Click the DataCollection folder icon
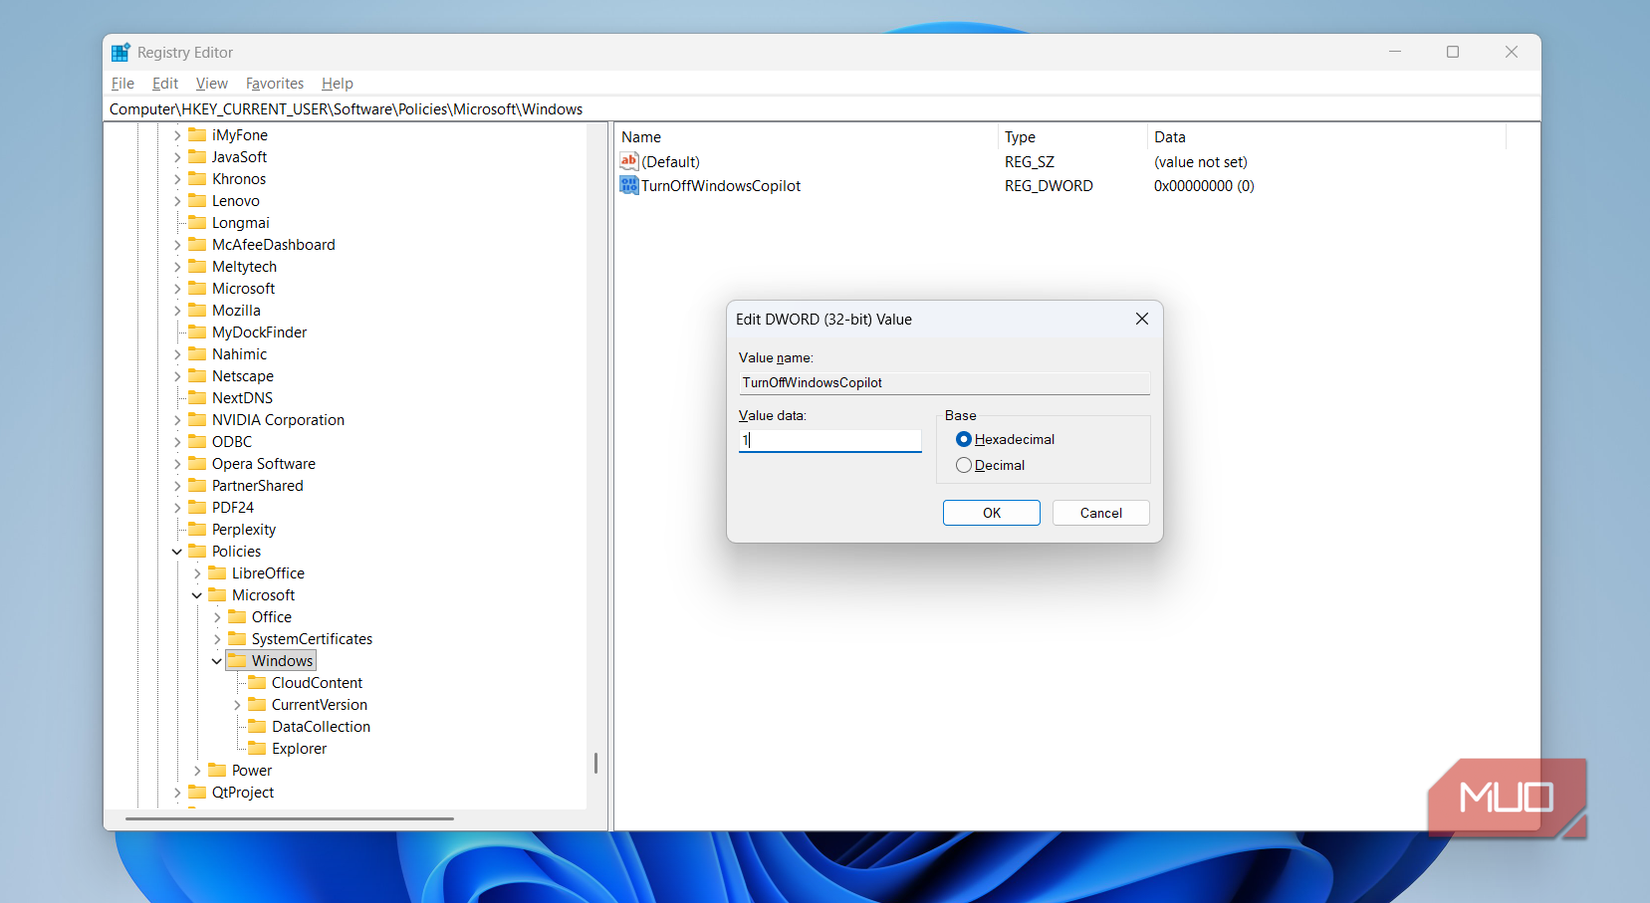 click(257, 727)
